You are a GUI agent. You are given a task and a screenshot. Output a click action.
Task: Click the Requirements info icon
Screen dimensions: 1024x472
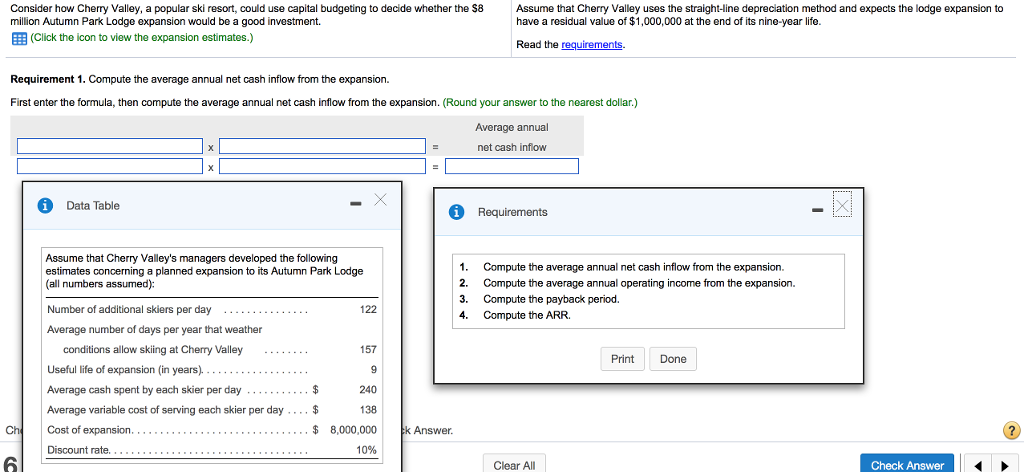(x=456, y=212)
